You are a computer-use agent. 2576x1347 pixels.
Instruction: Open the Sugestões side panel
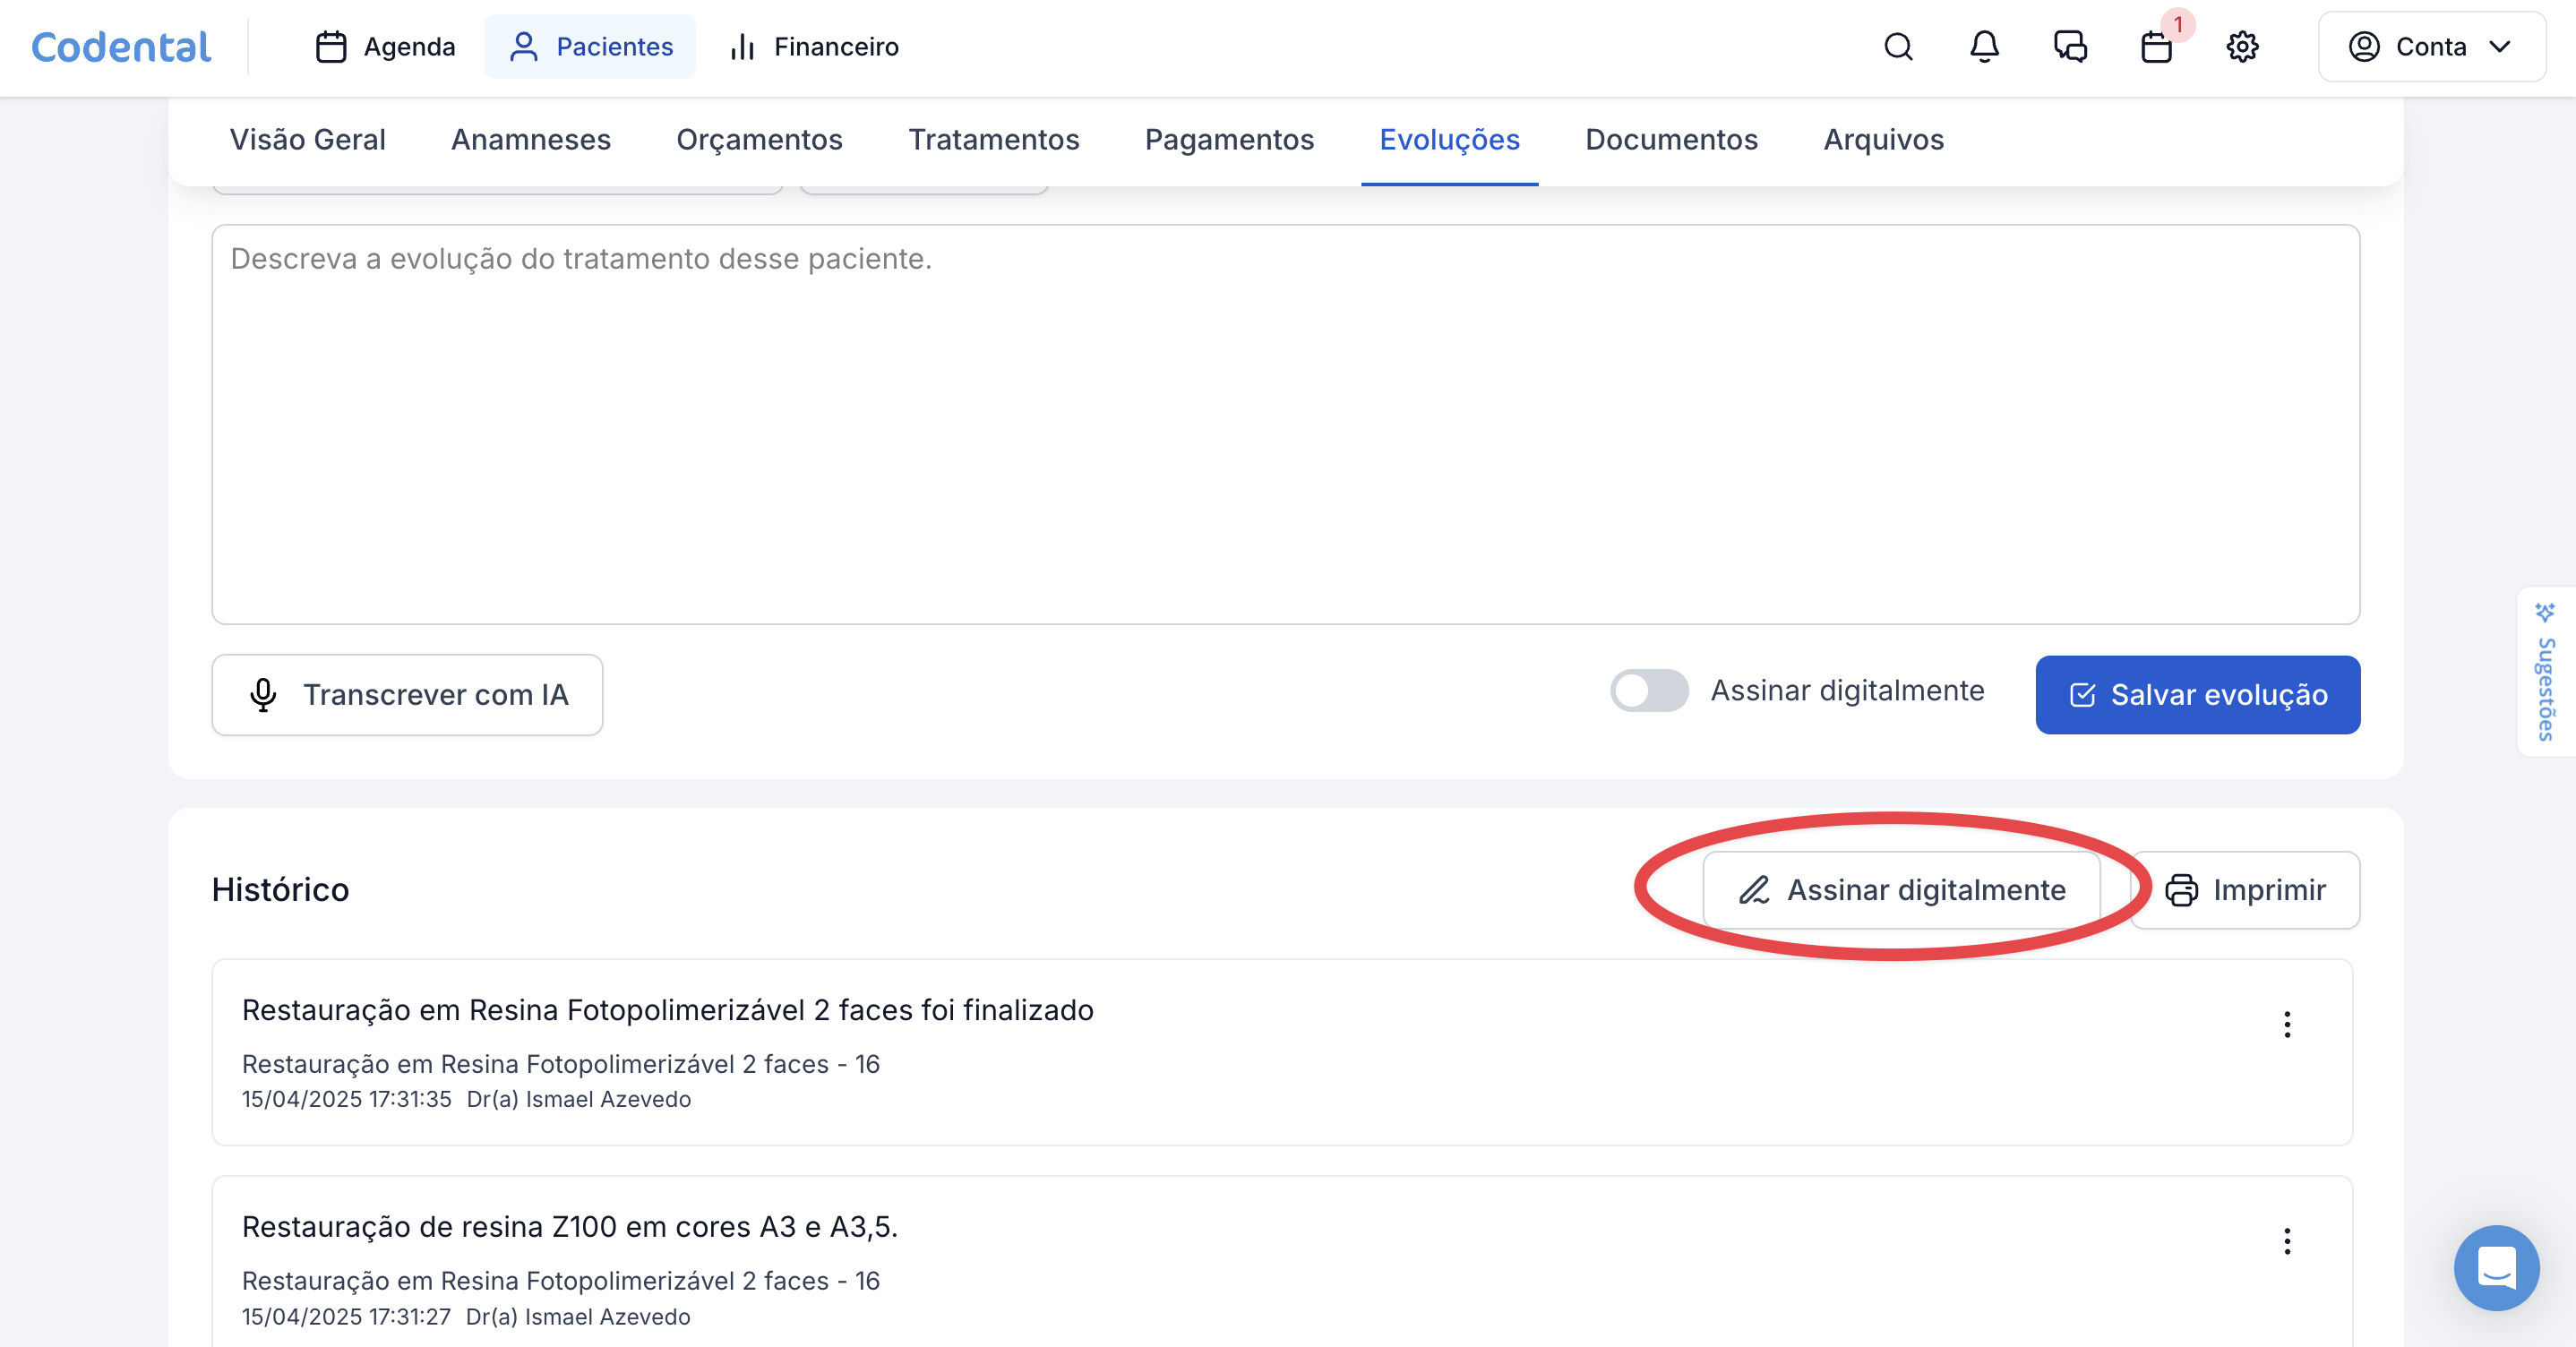(x=2545, y=672)
